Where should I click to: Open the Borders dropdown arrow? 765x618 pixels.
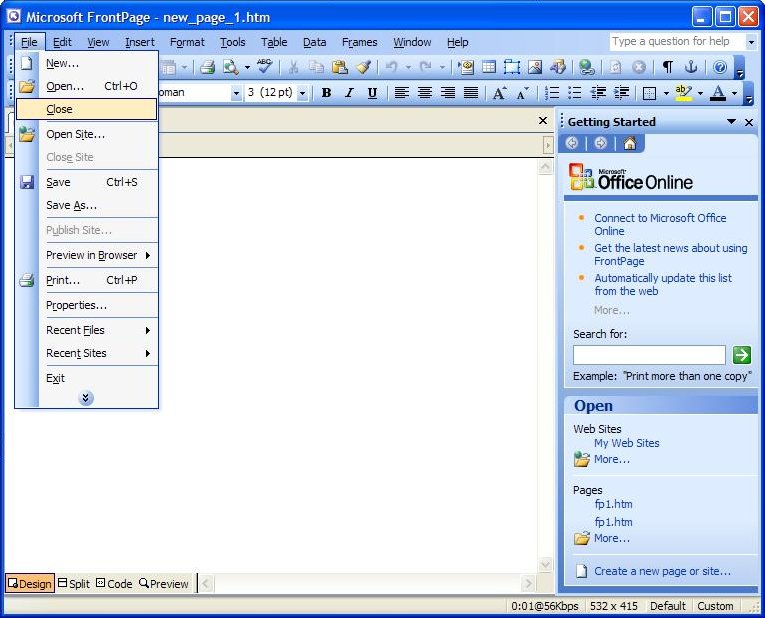coord(666,93)
